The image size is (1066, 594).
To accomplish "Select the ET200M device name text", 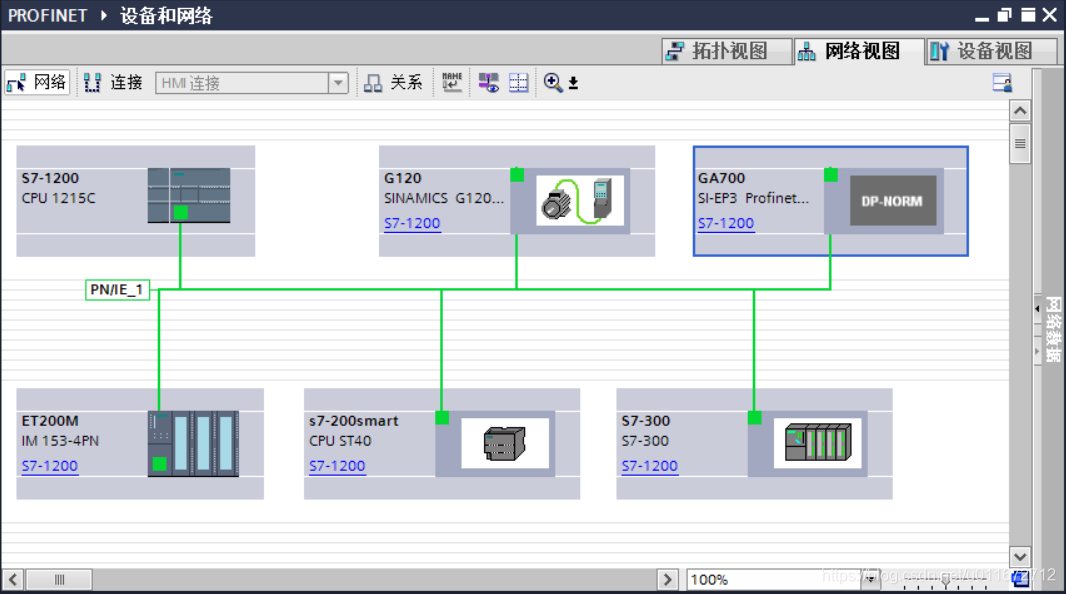I will (50, 421).
